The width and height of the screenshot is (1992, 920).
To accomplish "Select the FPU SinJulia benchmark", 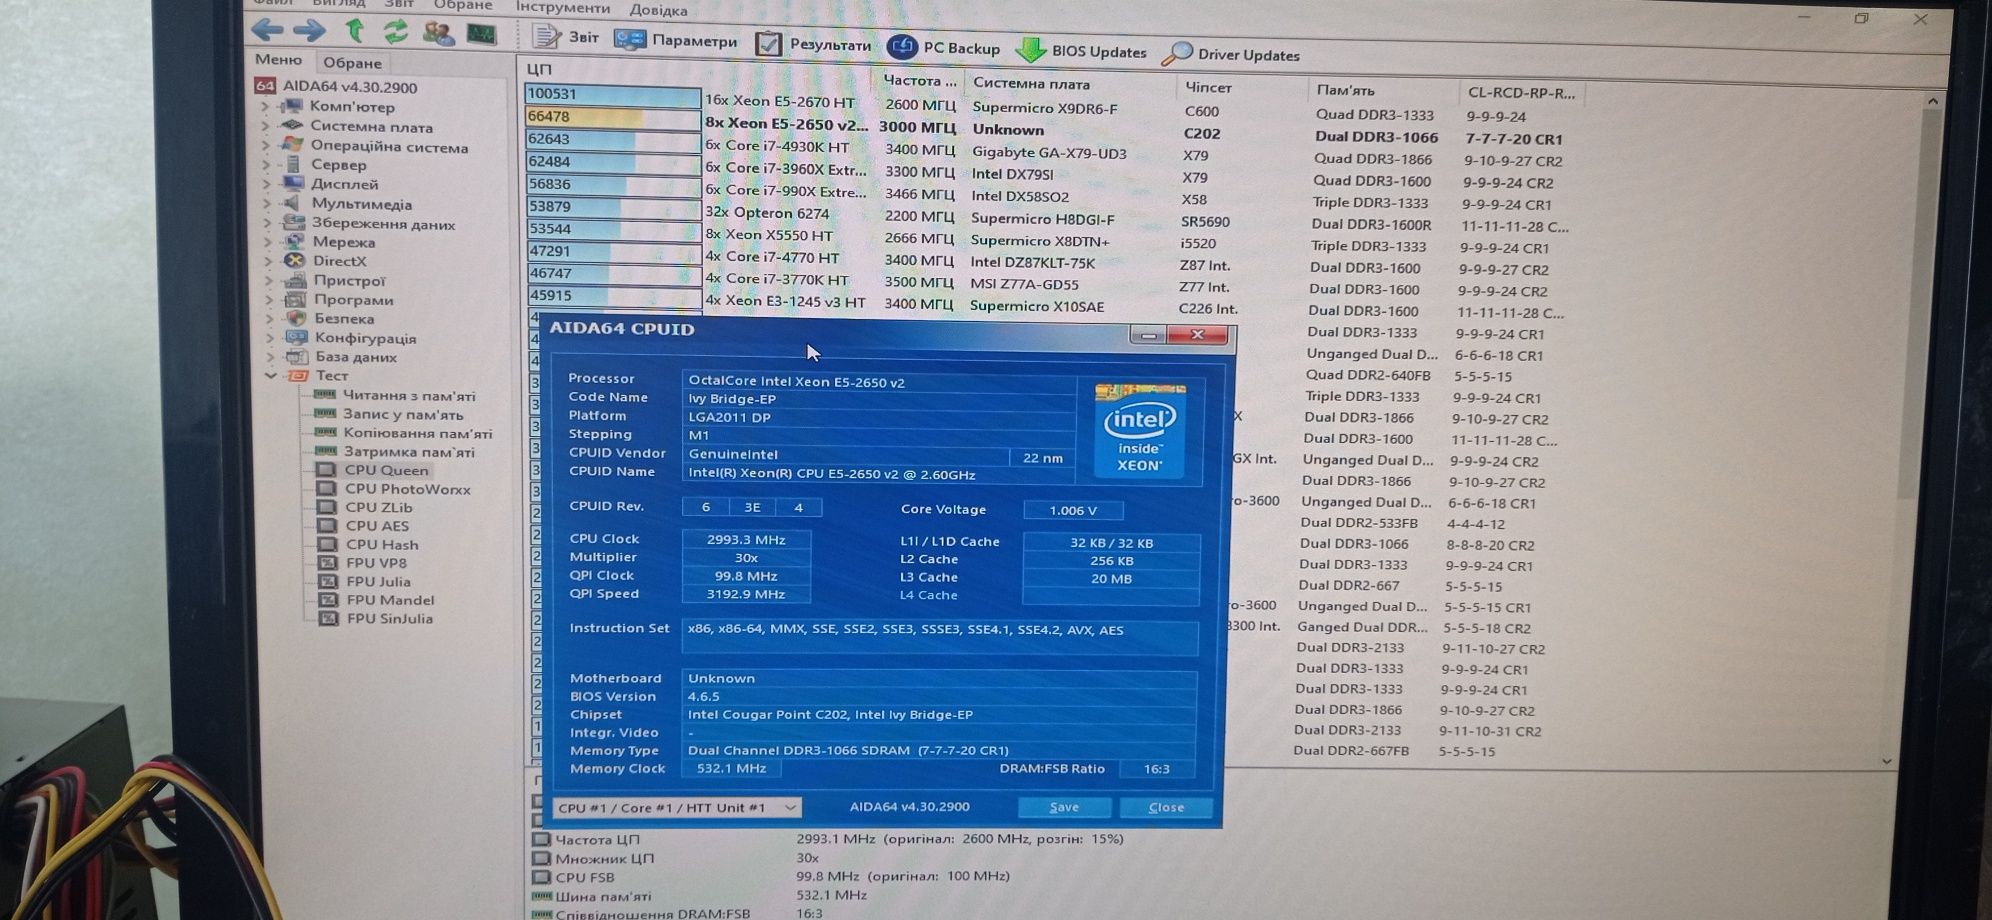I will pos(390,619).
